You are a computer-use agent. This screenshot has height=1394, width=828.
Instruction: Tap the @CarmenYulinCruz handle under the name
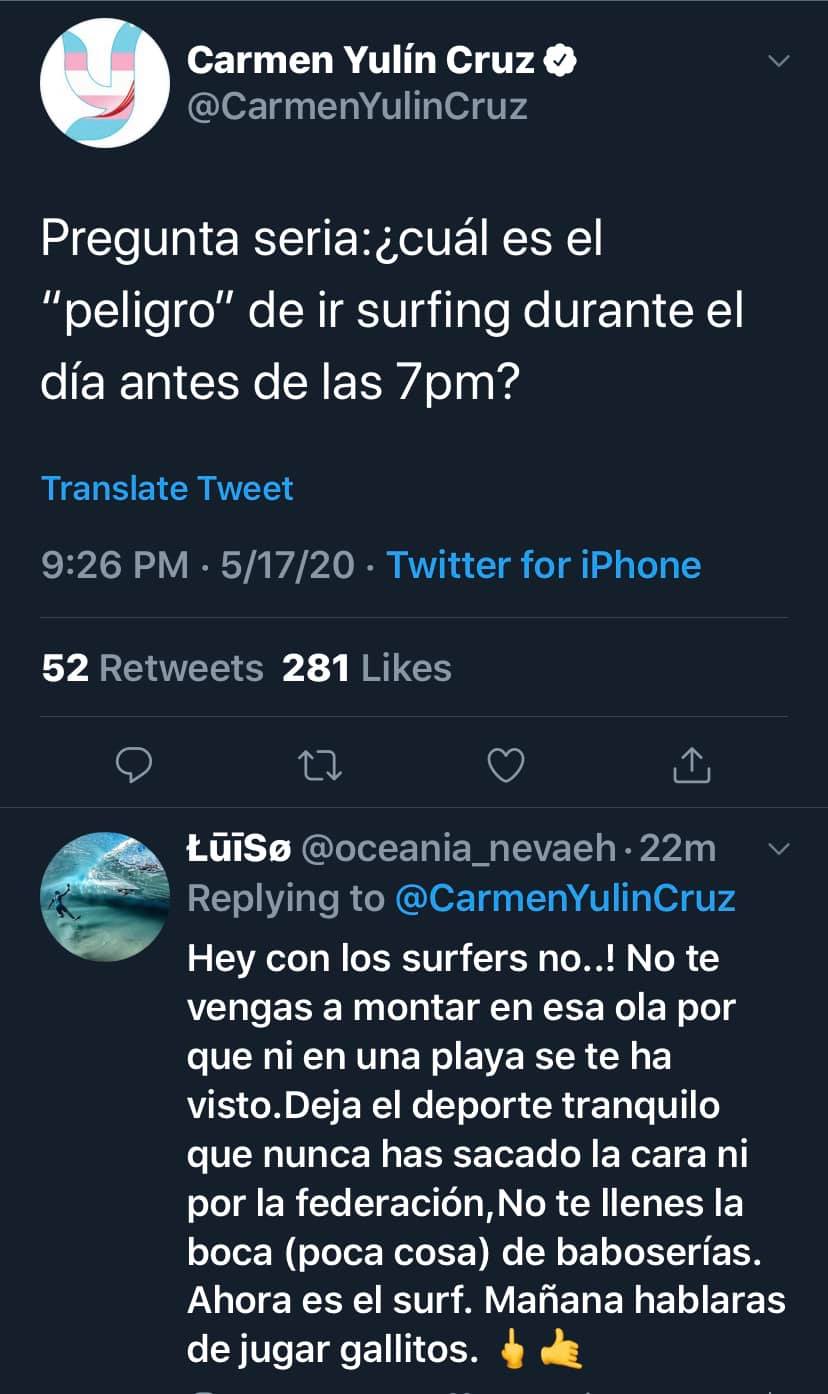coord(357,106)
